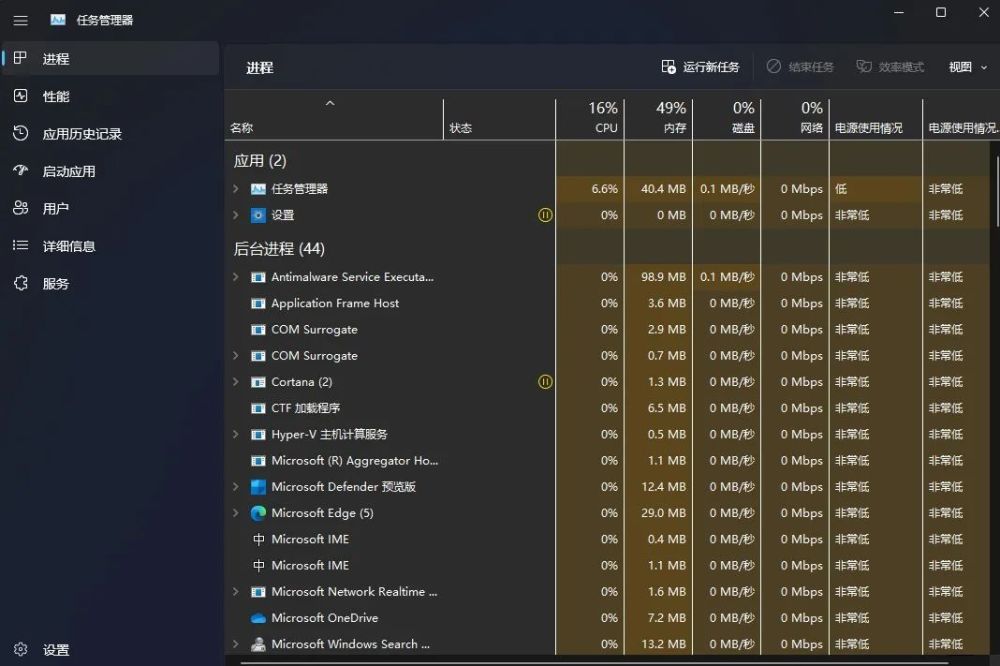
Task: Open the 视图 view dropdown
Action: 967,67
